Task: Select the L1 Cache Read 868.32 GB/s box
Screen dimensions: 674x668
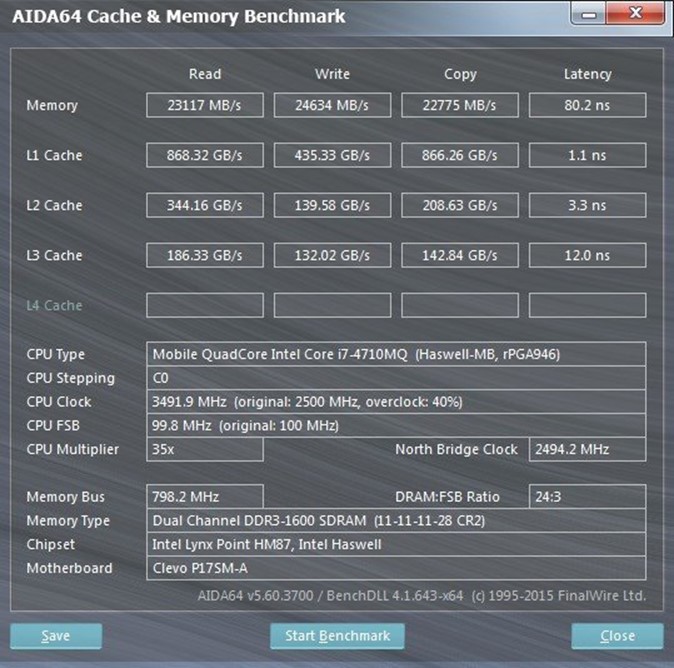Action: (205, 155)
